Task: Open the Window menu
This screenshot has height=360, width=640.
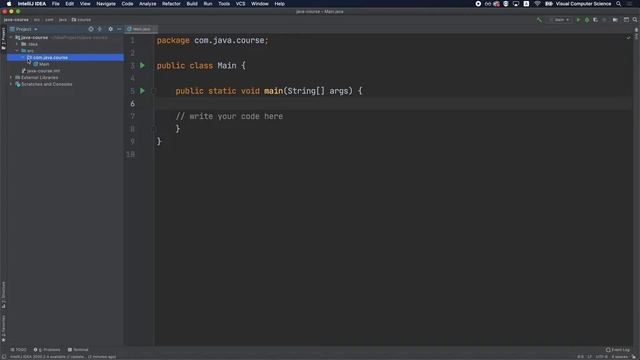Action: (260, 4)
